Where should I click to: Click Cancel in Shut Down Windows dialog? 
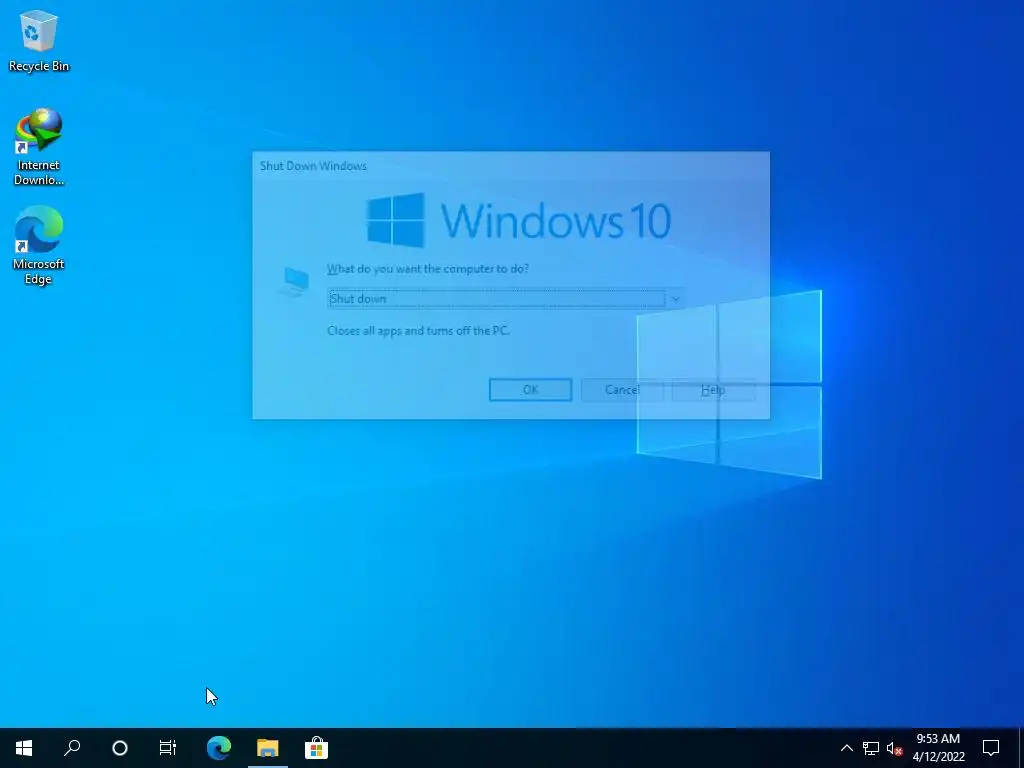coord(622,390)
